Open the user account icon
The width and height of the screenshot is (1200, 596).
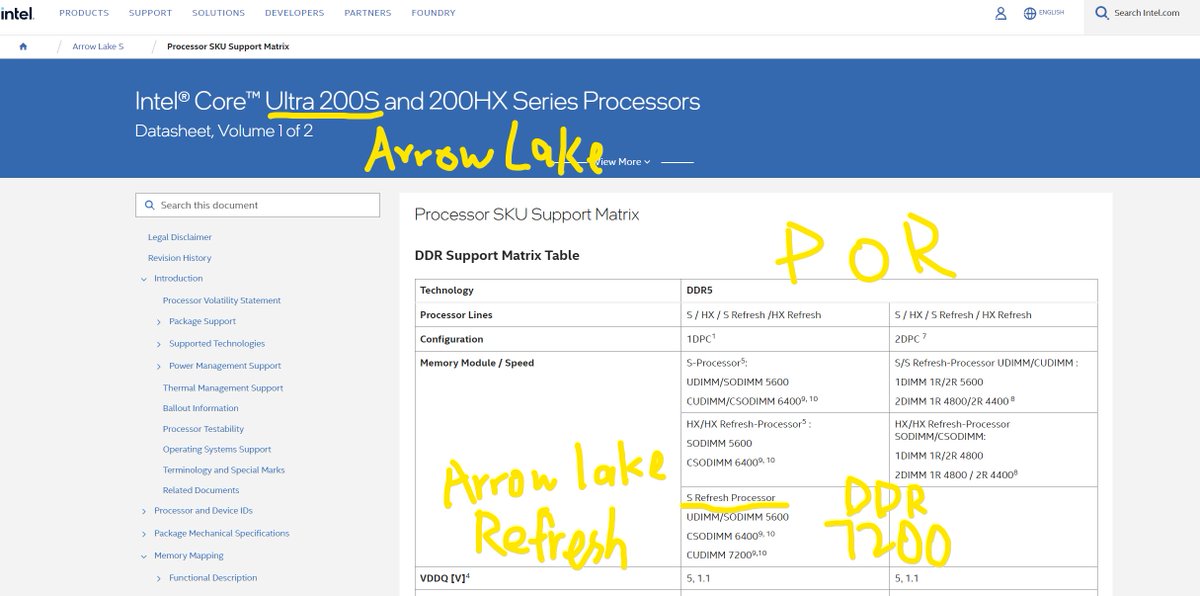coord(1000,13)
